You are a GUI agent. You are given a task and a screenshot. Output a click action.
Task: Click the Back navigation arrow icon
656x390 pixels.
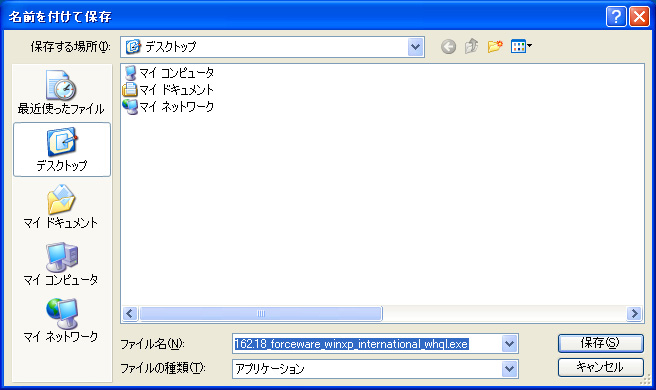point(448,46)
